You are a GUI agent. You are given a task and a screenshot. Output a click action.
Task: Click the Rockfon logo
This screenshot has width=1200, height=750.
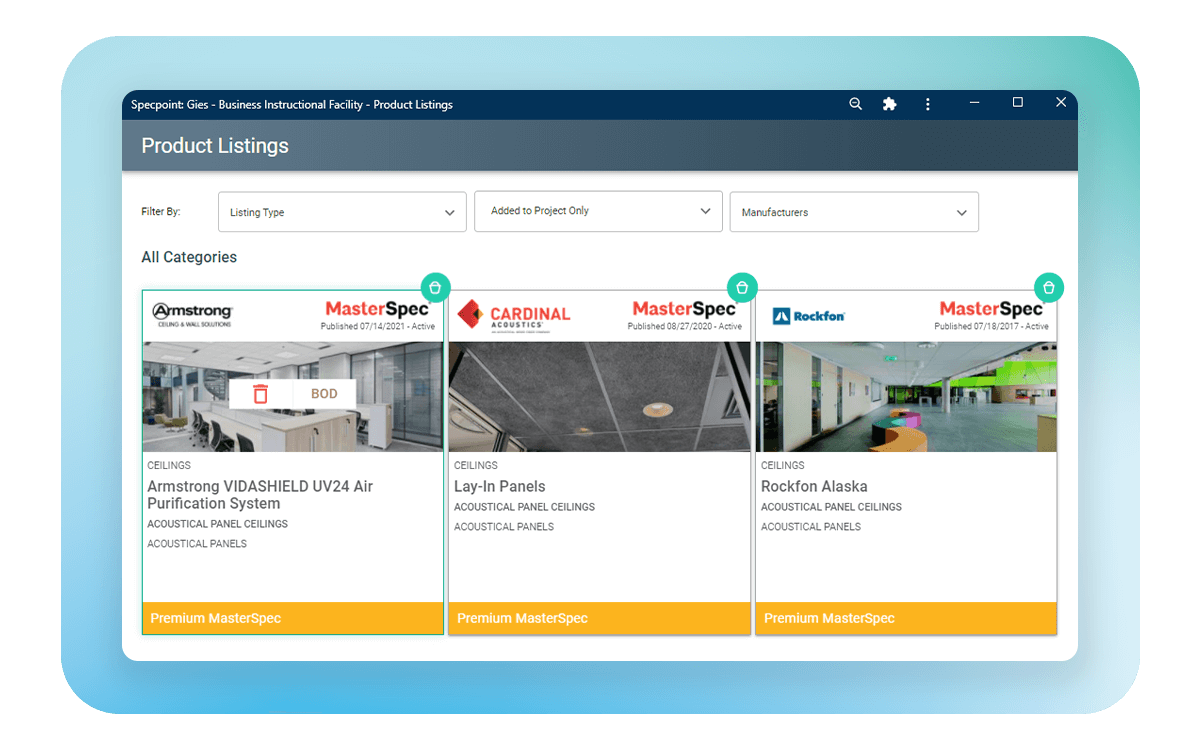[809, 316]
